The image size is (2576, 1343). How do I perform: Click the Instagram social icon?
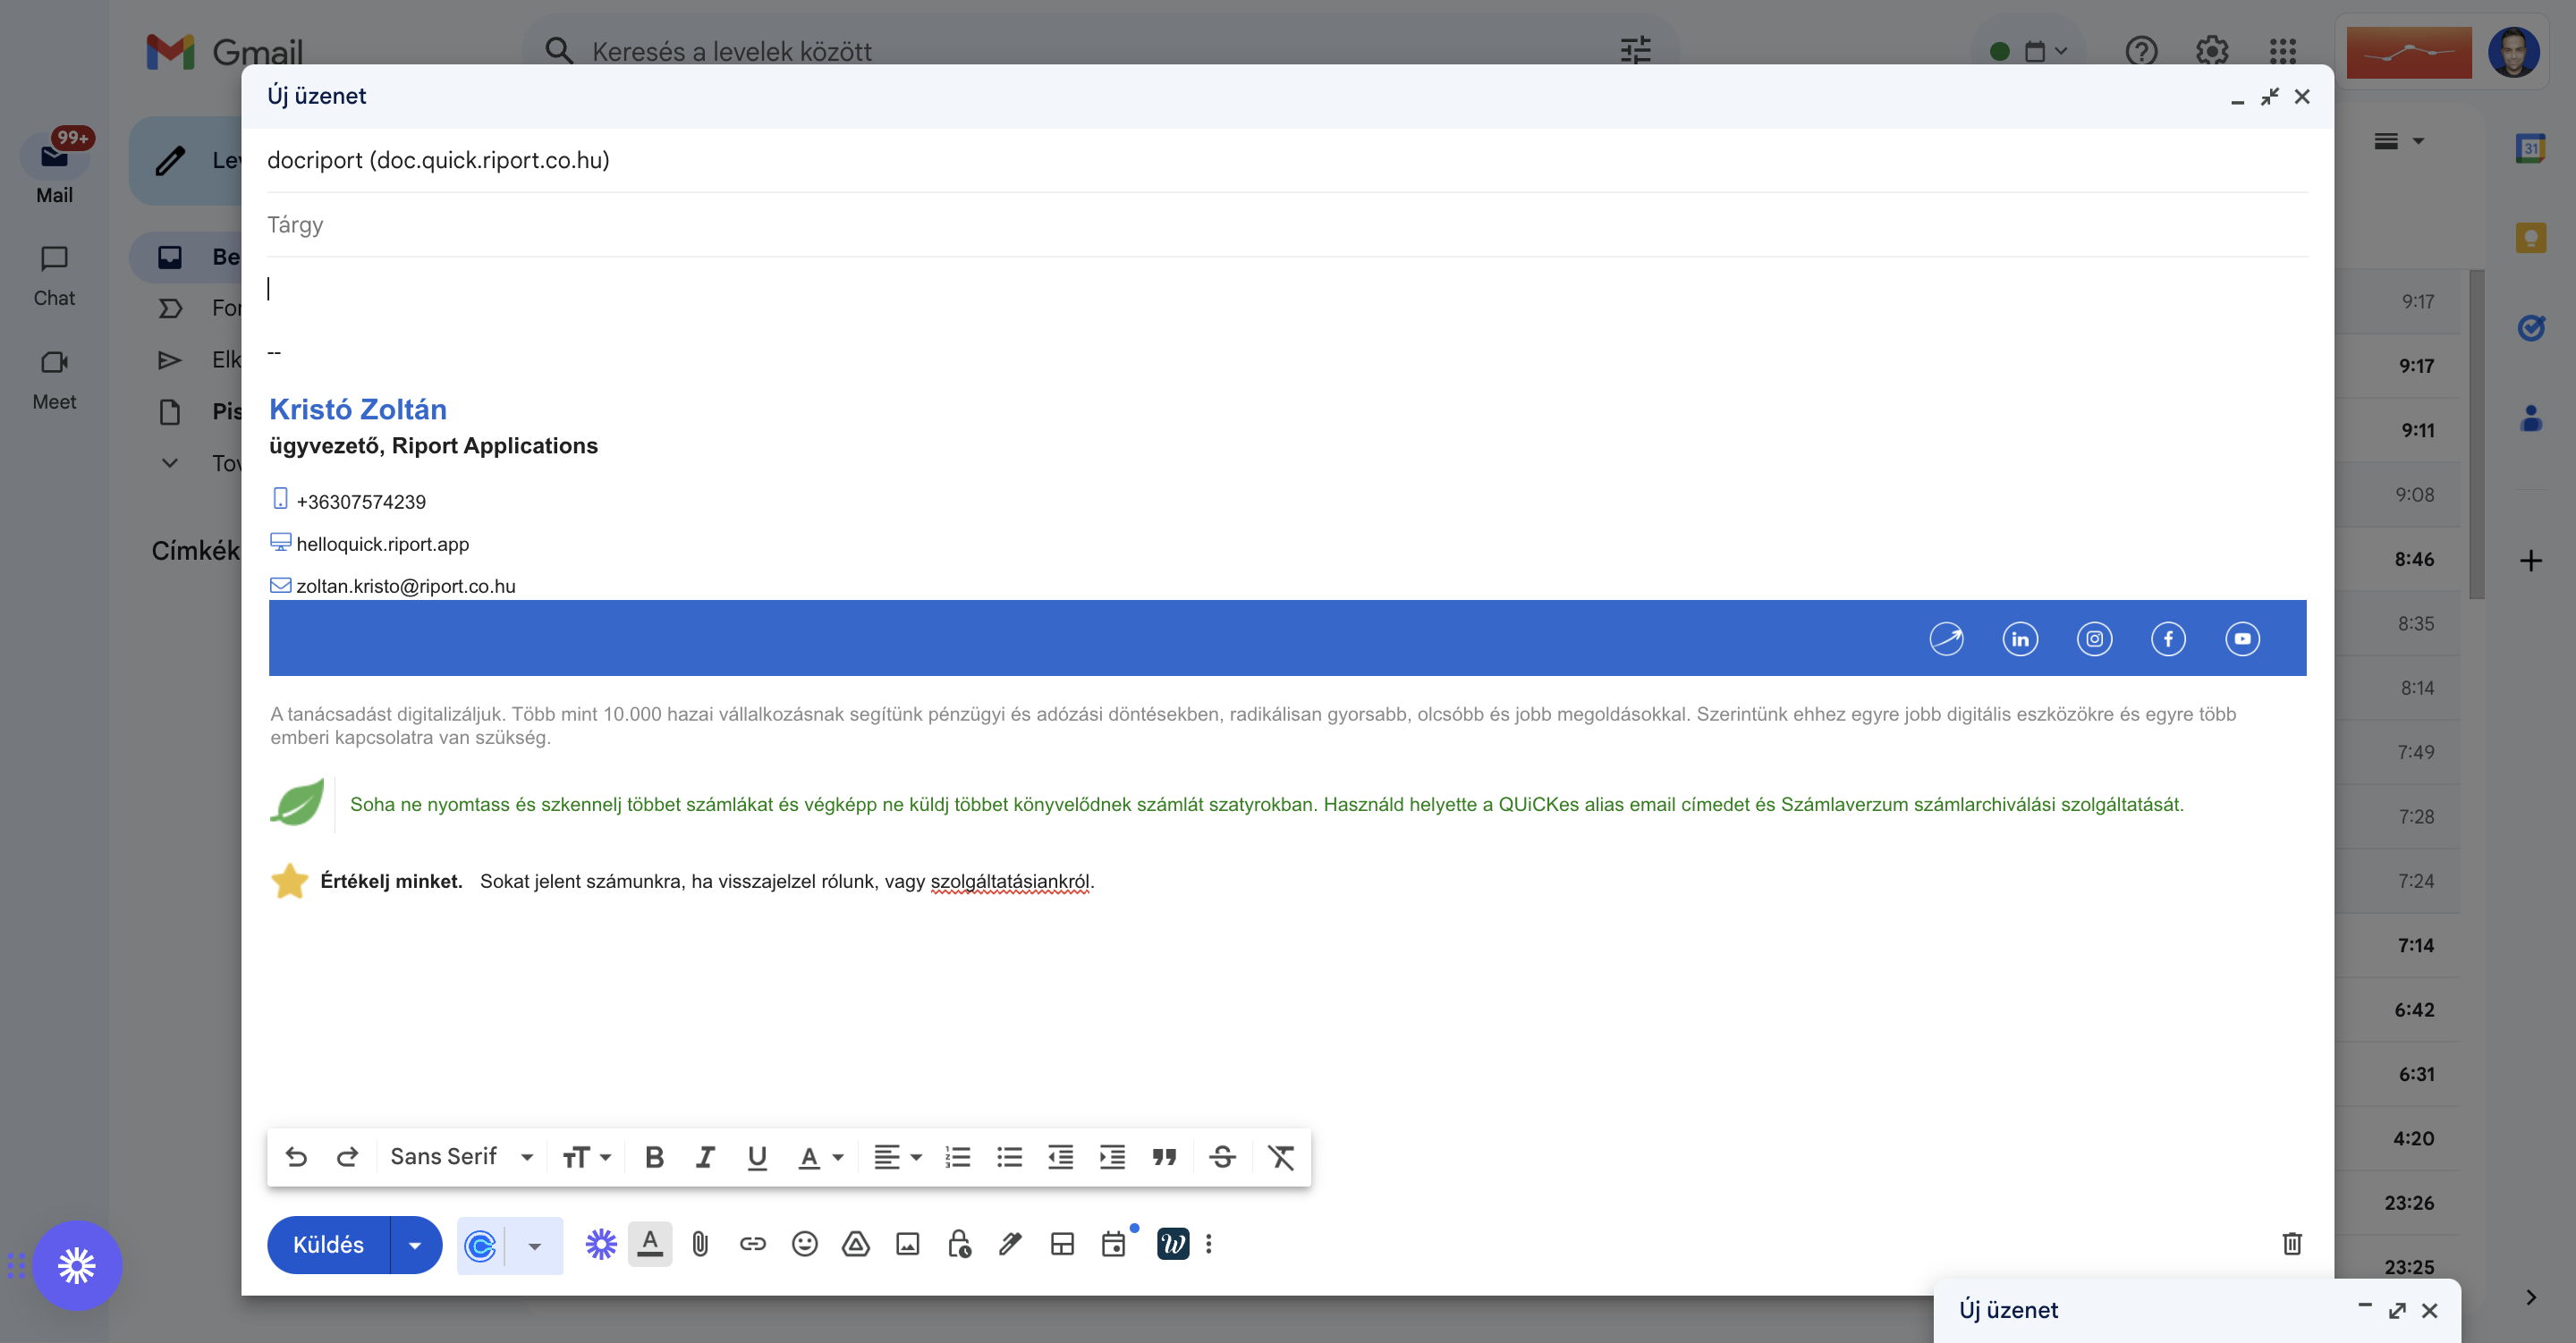2092,637
